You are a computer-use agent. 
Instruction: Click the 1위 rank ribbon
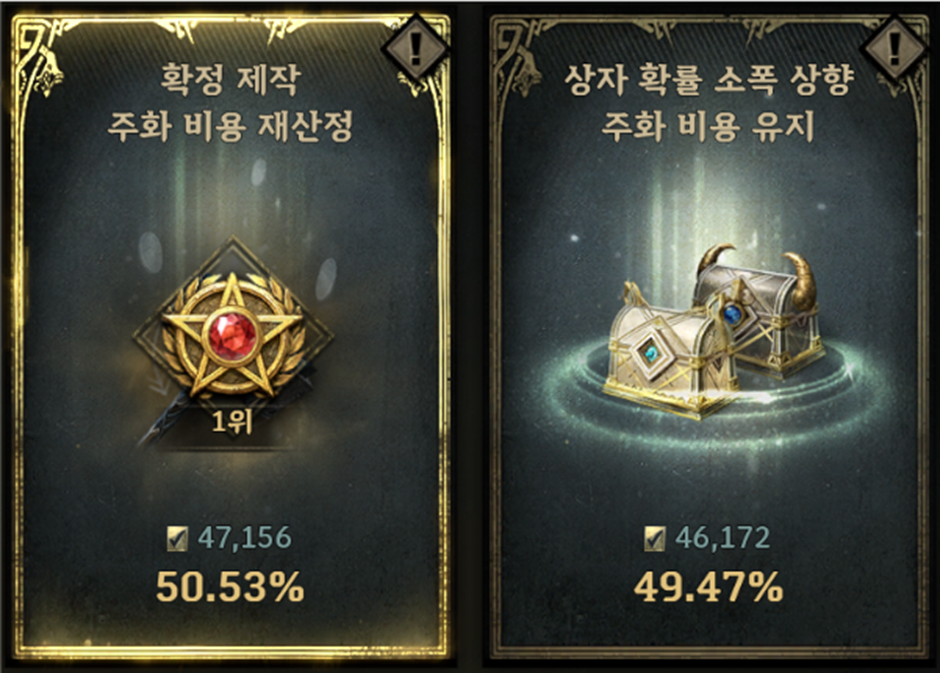(233, 422)
